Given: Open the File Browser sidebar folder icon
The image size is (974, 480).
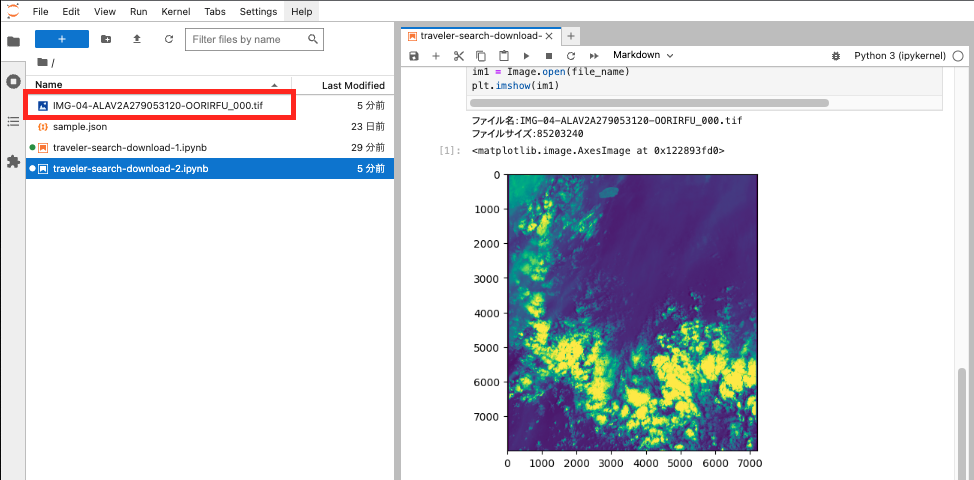Looking at the screenshot, I should (x=13, y=42).
